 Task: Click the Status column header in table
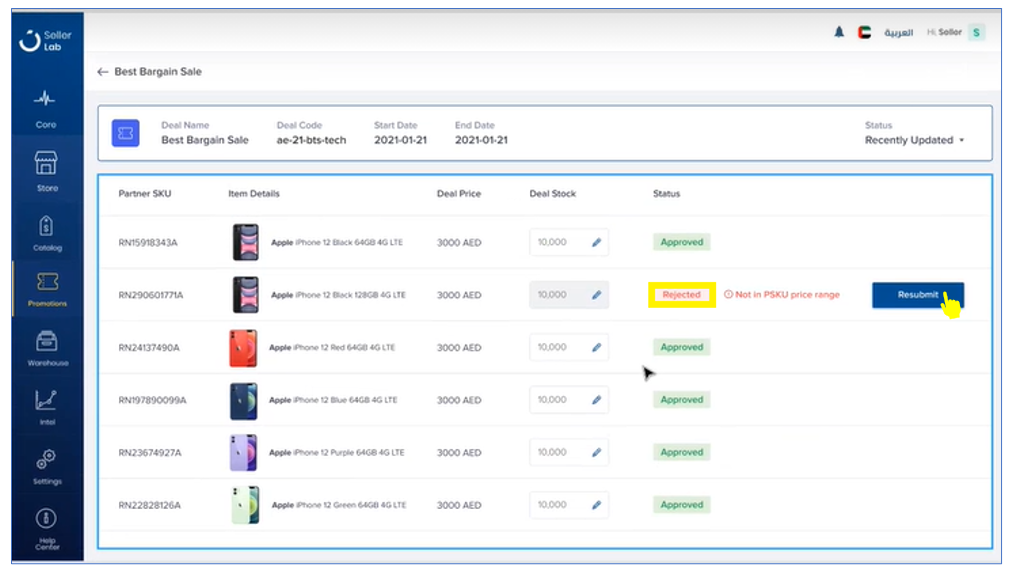666,193
